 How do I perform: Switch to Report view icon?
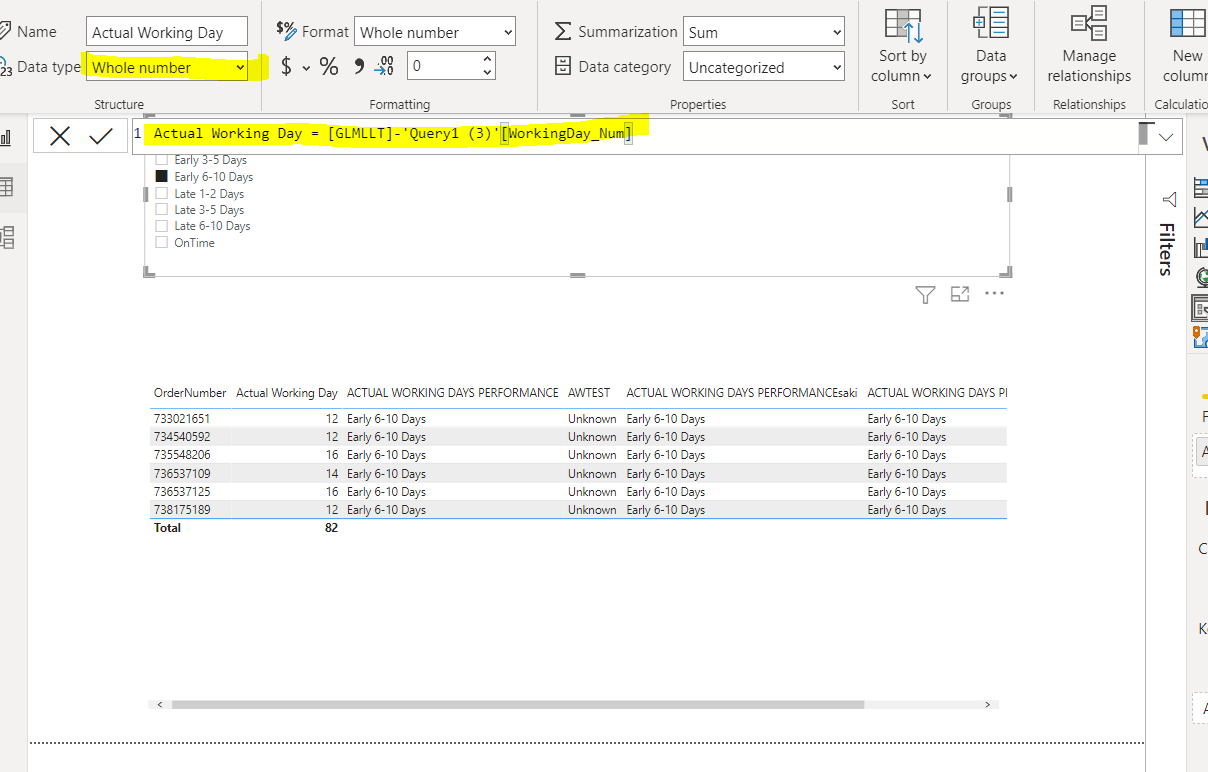(6, 137)
